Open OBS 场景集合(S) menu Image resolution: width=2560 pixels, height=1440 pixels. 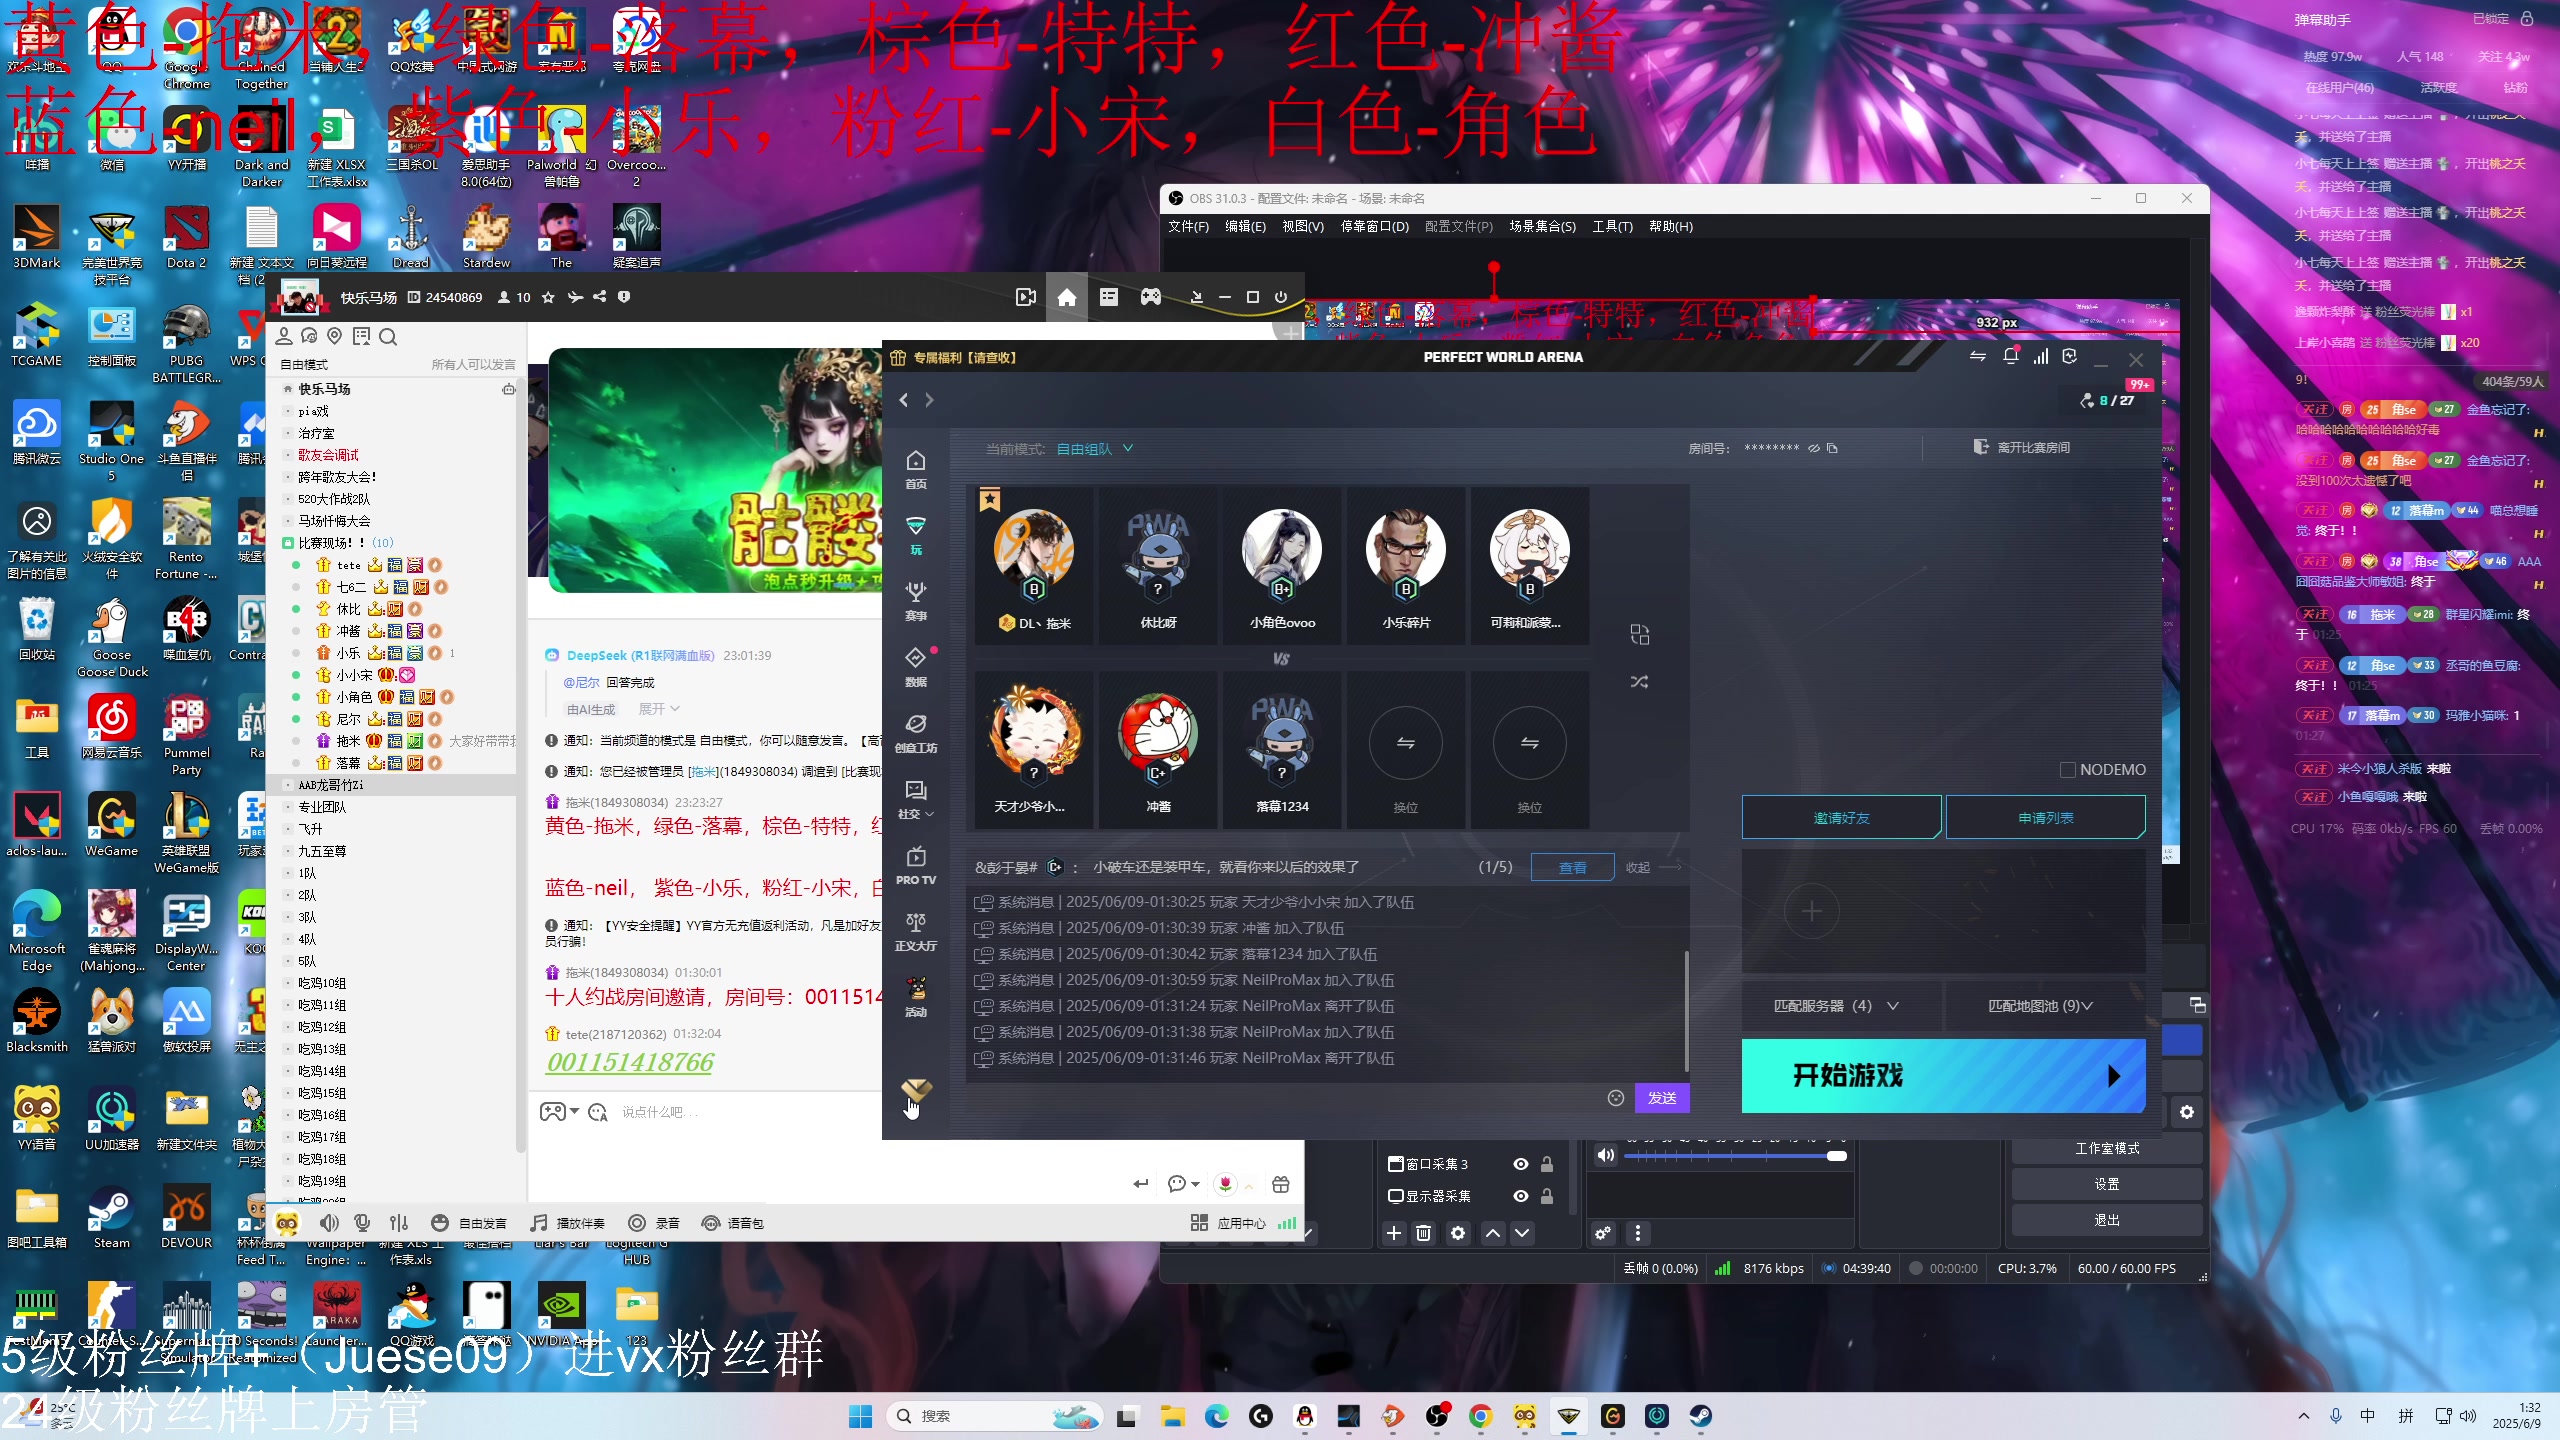1542,227
